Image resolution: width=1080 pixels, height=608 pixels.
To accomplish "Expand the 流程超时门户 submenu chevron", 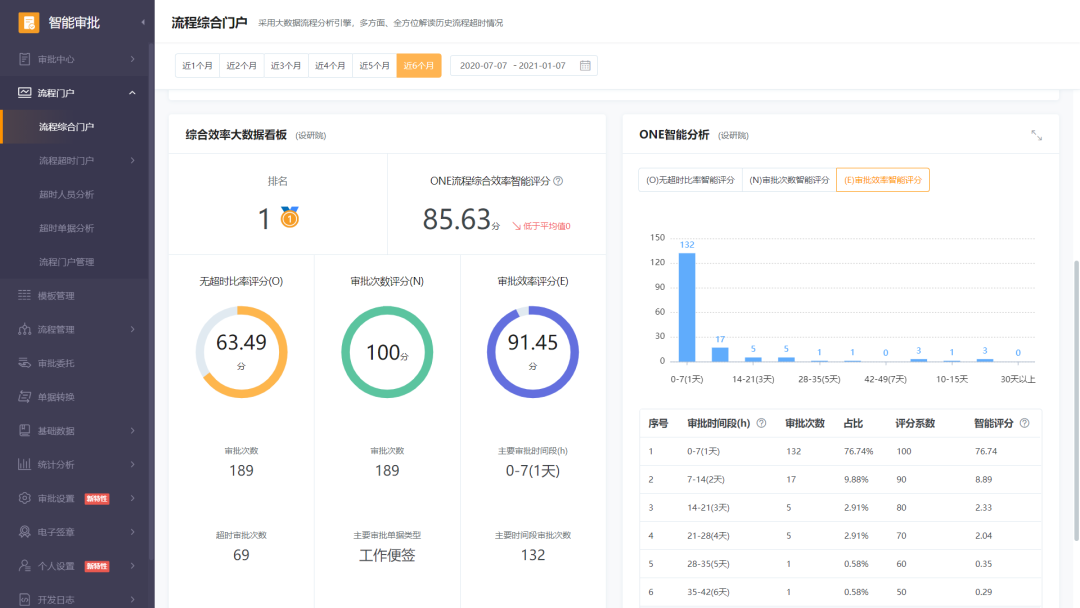I will pyautogui.click(x=132, y=160).
